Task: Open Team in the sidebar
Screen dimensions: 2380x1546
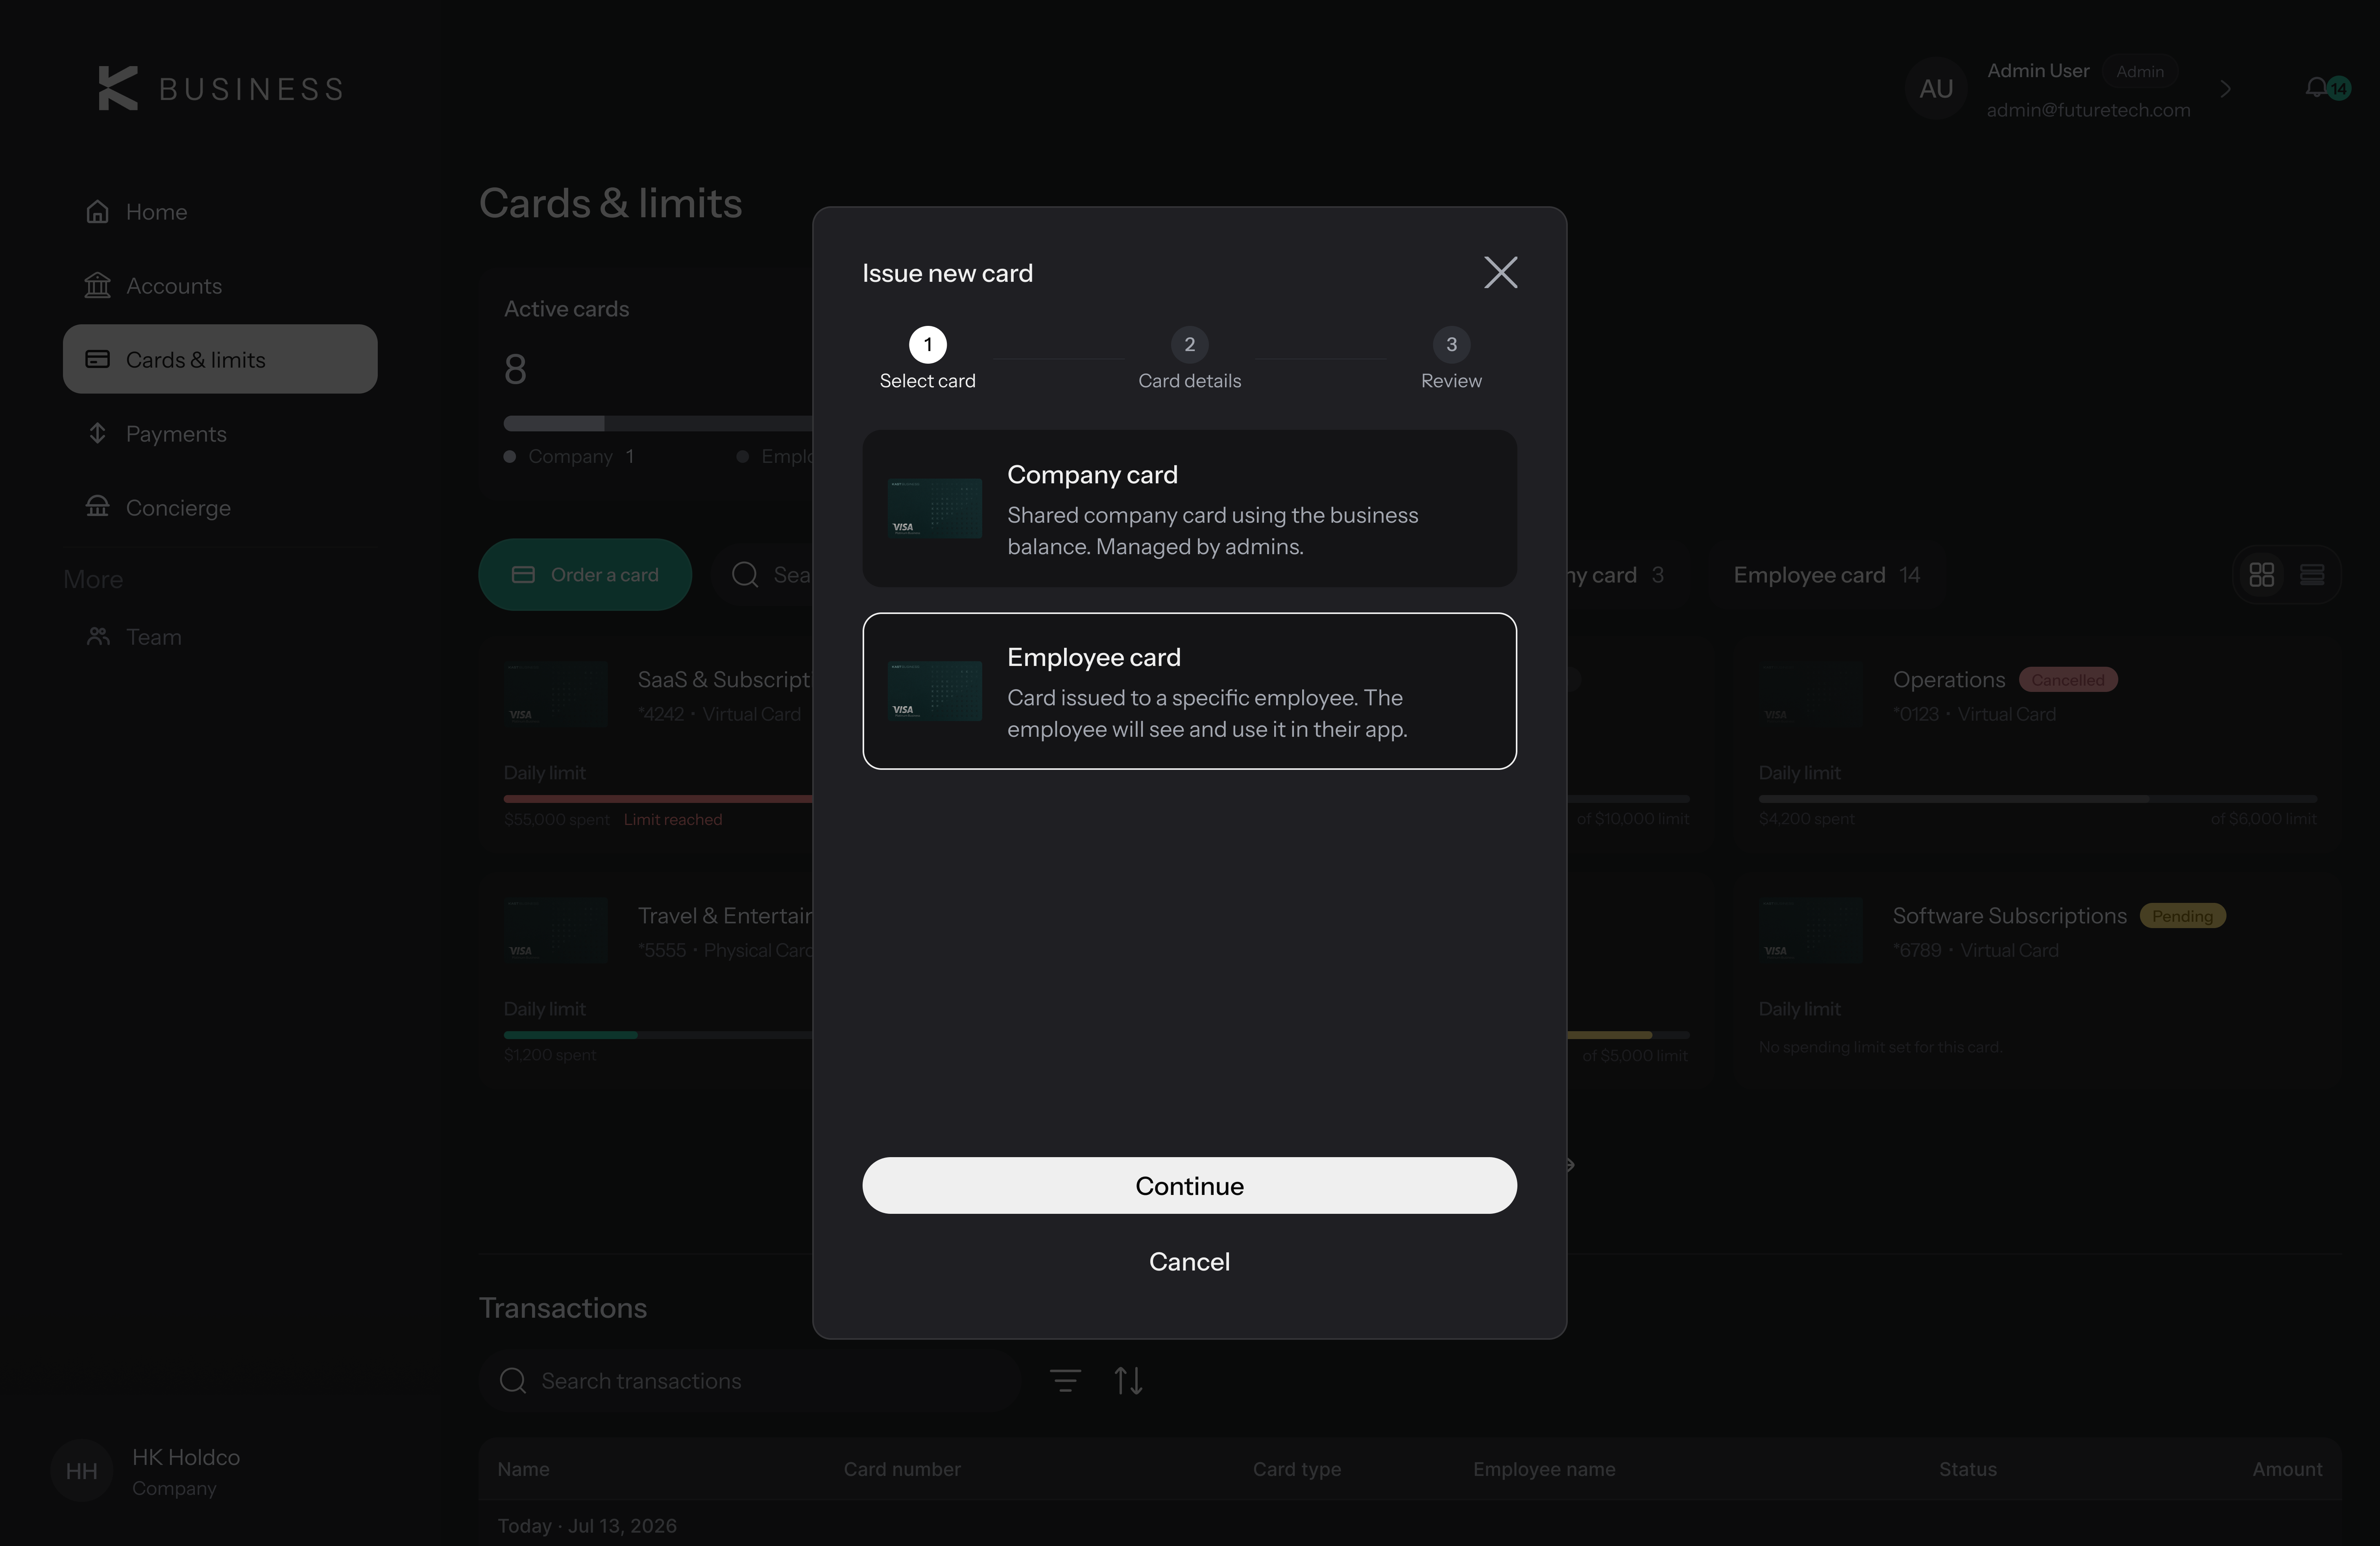Action: point(220,637)
